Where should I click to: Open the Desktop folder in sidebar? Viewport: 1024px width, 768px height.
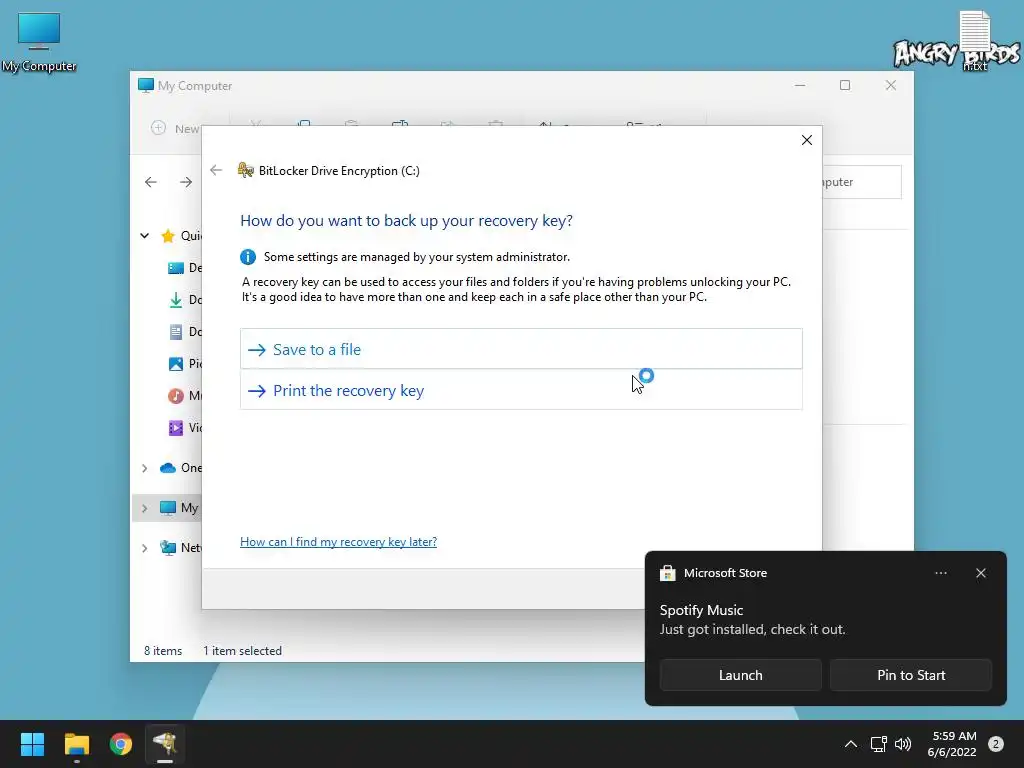[184, 268]
